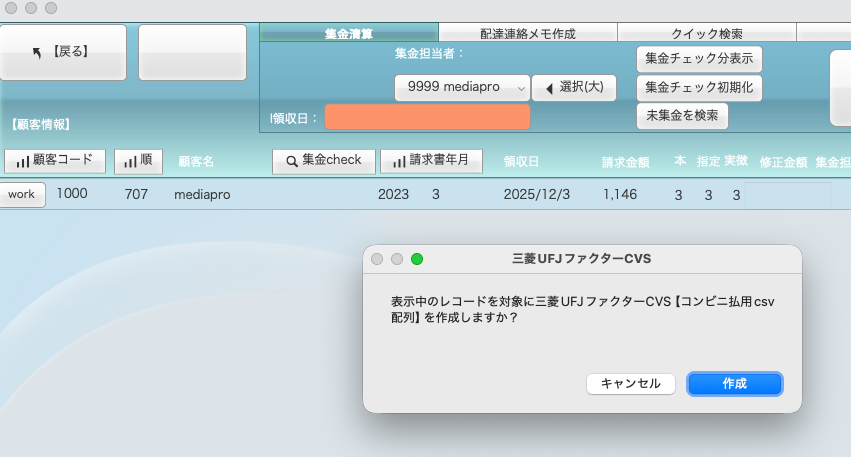Cancel the dialog with キャンセル
This screenshot has height=457, width=851.
click(x=630, y=384)
